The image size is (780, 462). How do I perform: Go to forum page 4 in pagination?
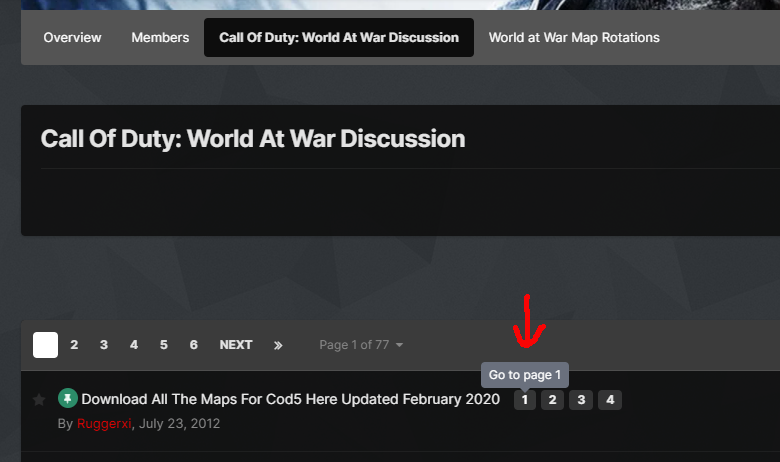click(134, 345)
